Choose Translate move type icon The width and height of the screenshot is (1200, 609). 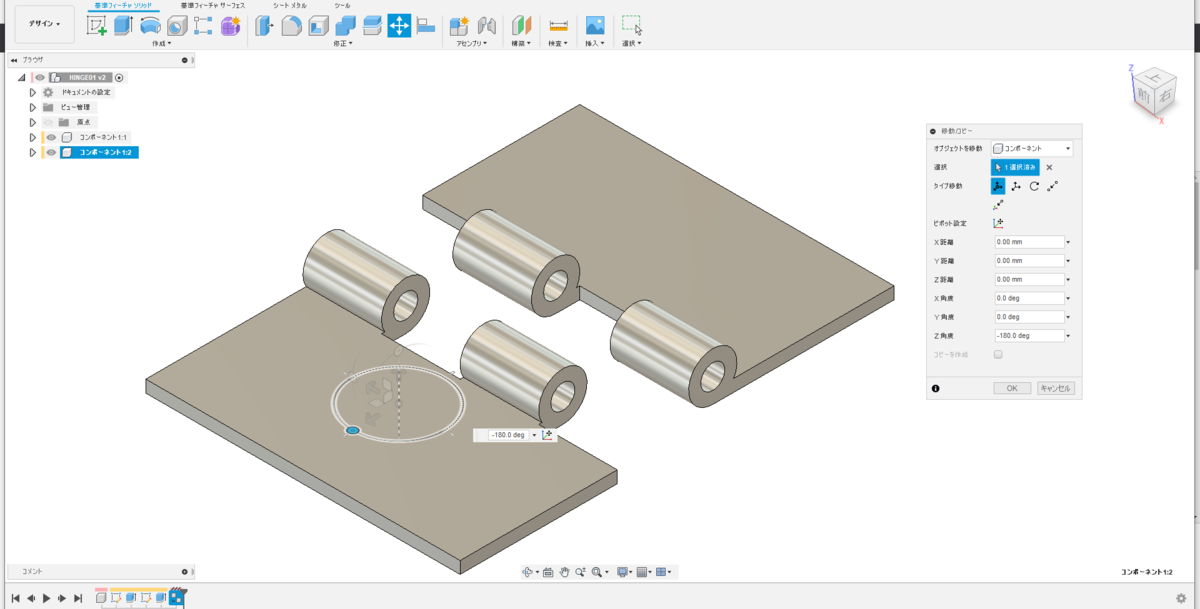pos(1016,186)
